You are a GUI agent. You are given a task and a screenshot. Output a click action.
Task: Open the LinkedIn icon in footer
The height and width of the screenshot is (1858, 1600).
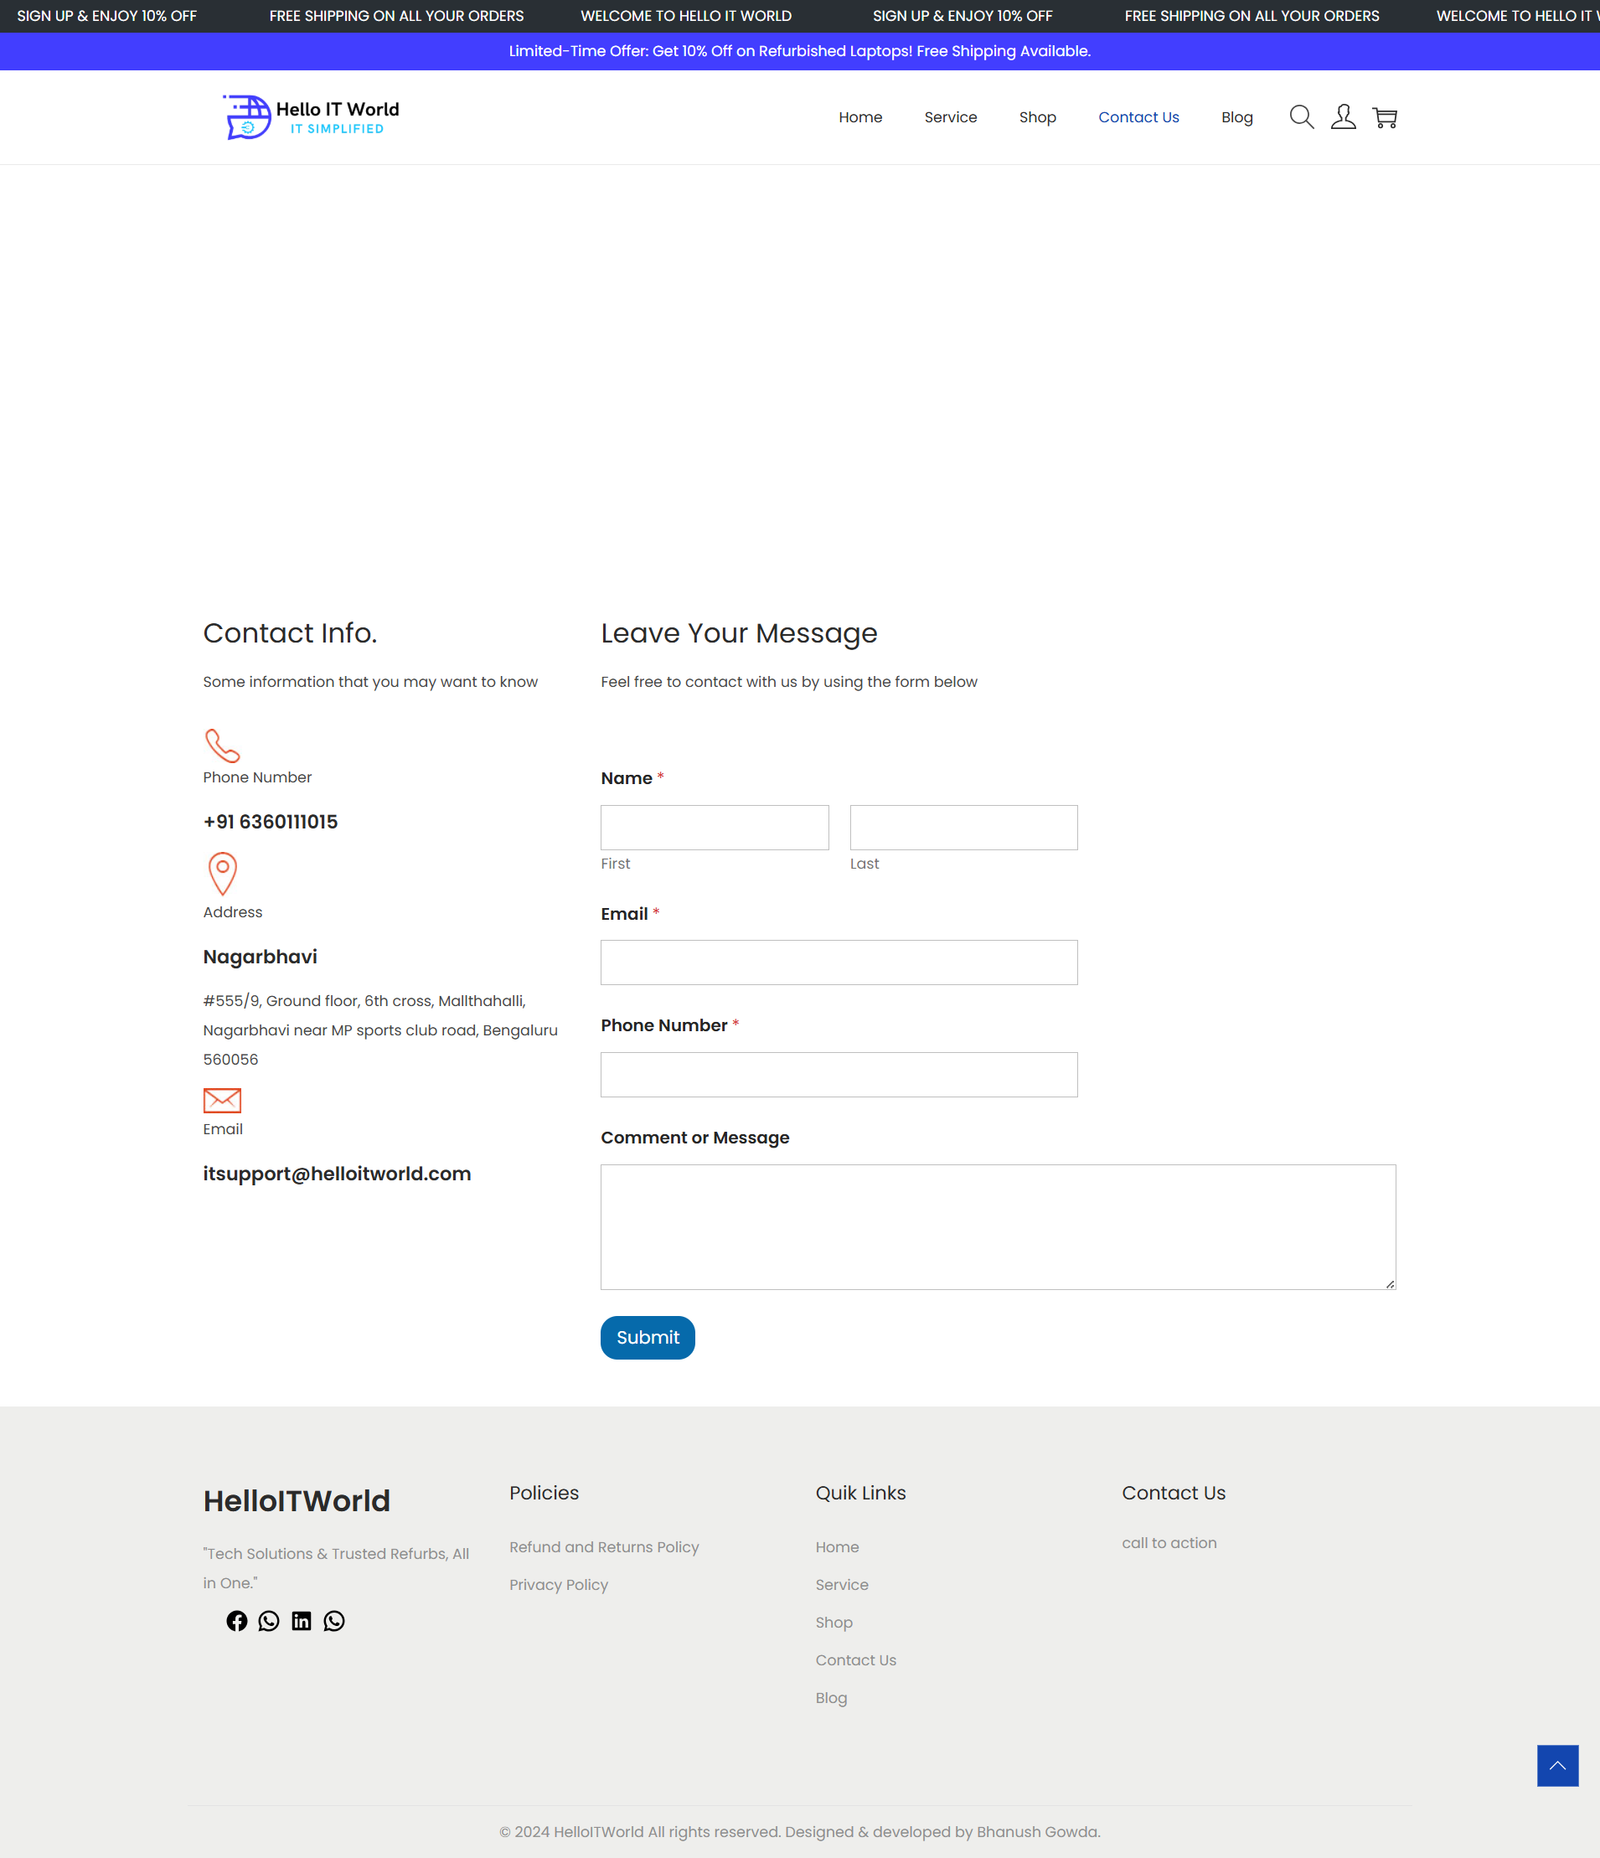click(301, 1621)
